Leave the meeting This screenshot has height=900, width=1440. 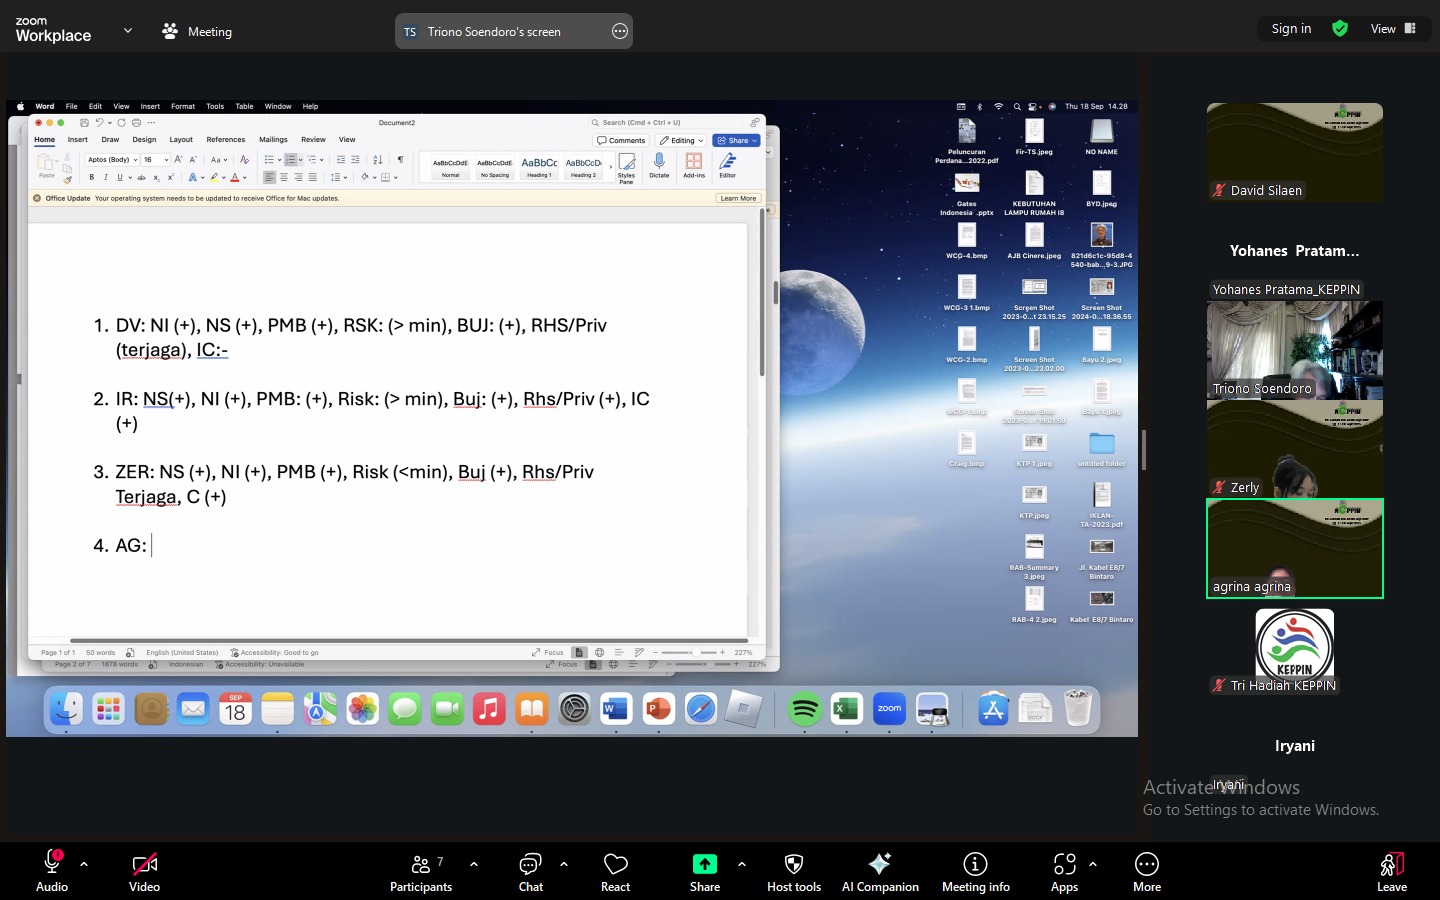click(1391, 872)
